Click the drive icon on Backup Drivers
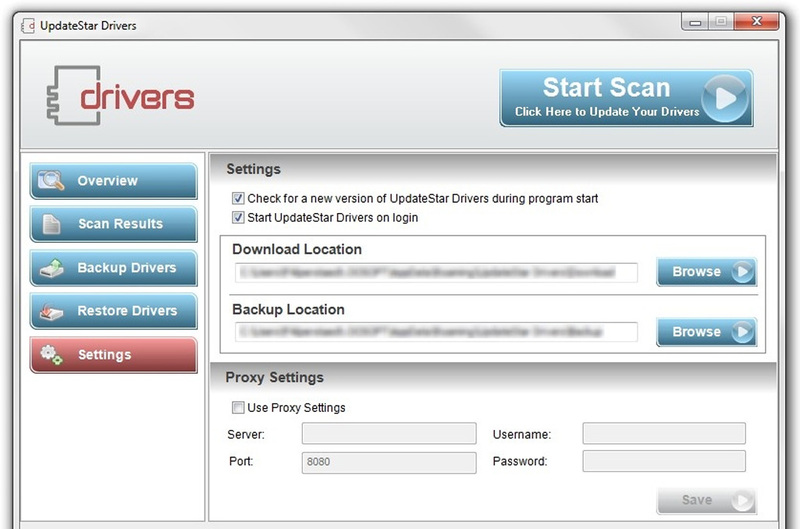Image resolution: width=800 pixels, height=529 pixels. (52, 268)
